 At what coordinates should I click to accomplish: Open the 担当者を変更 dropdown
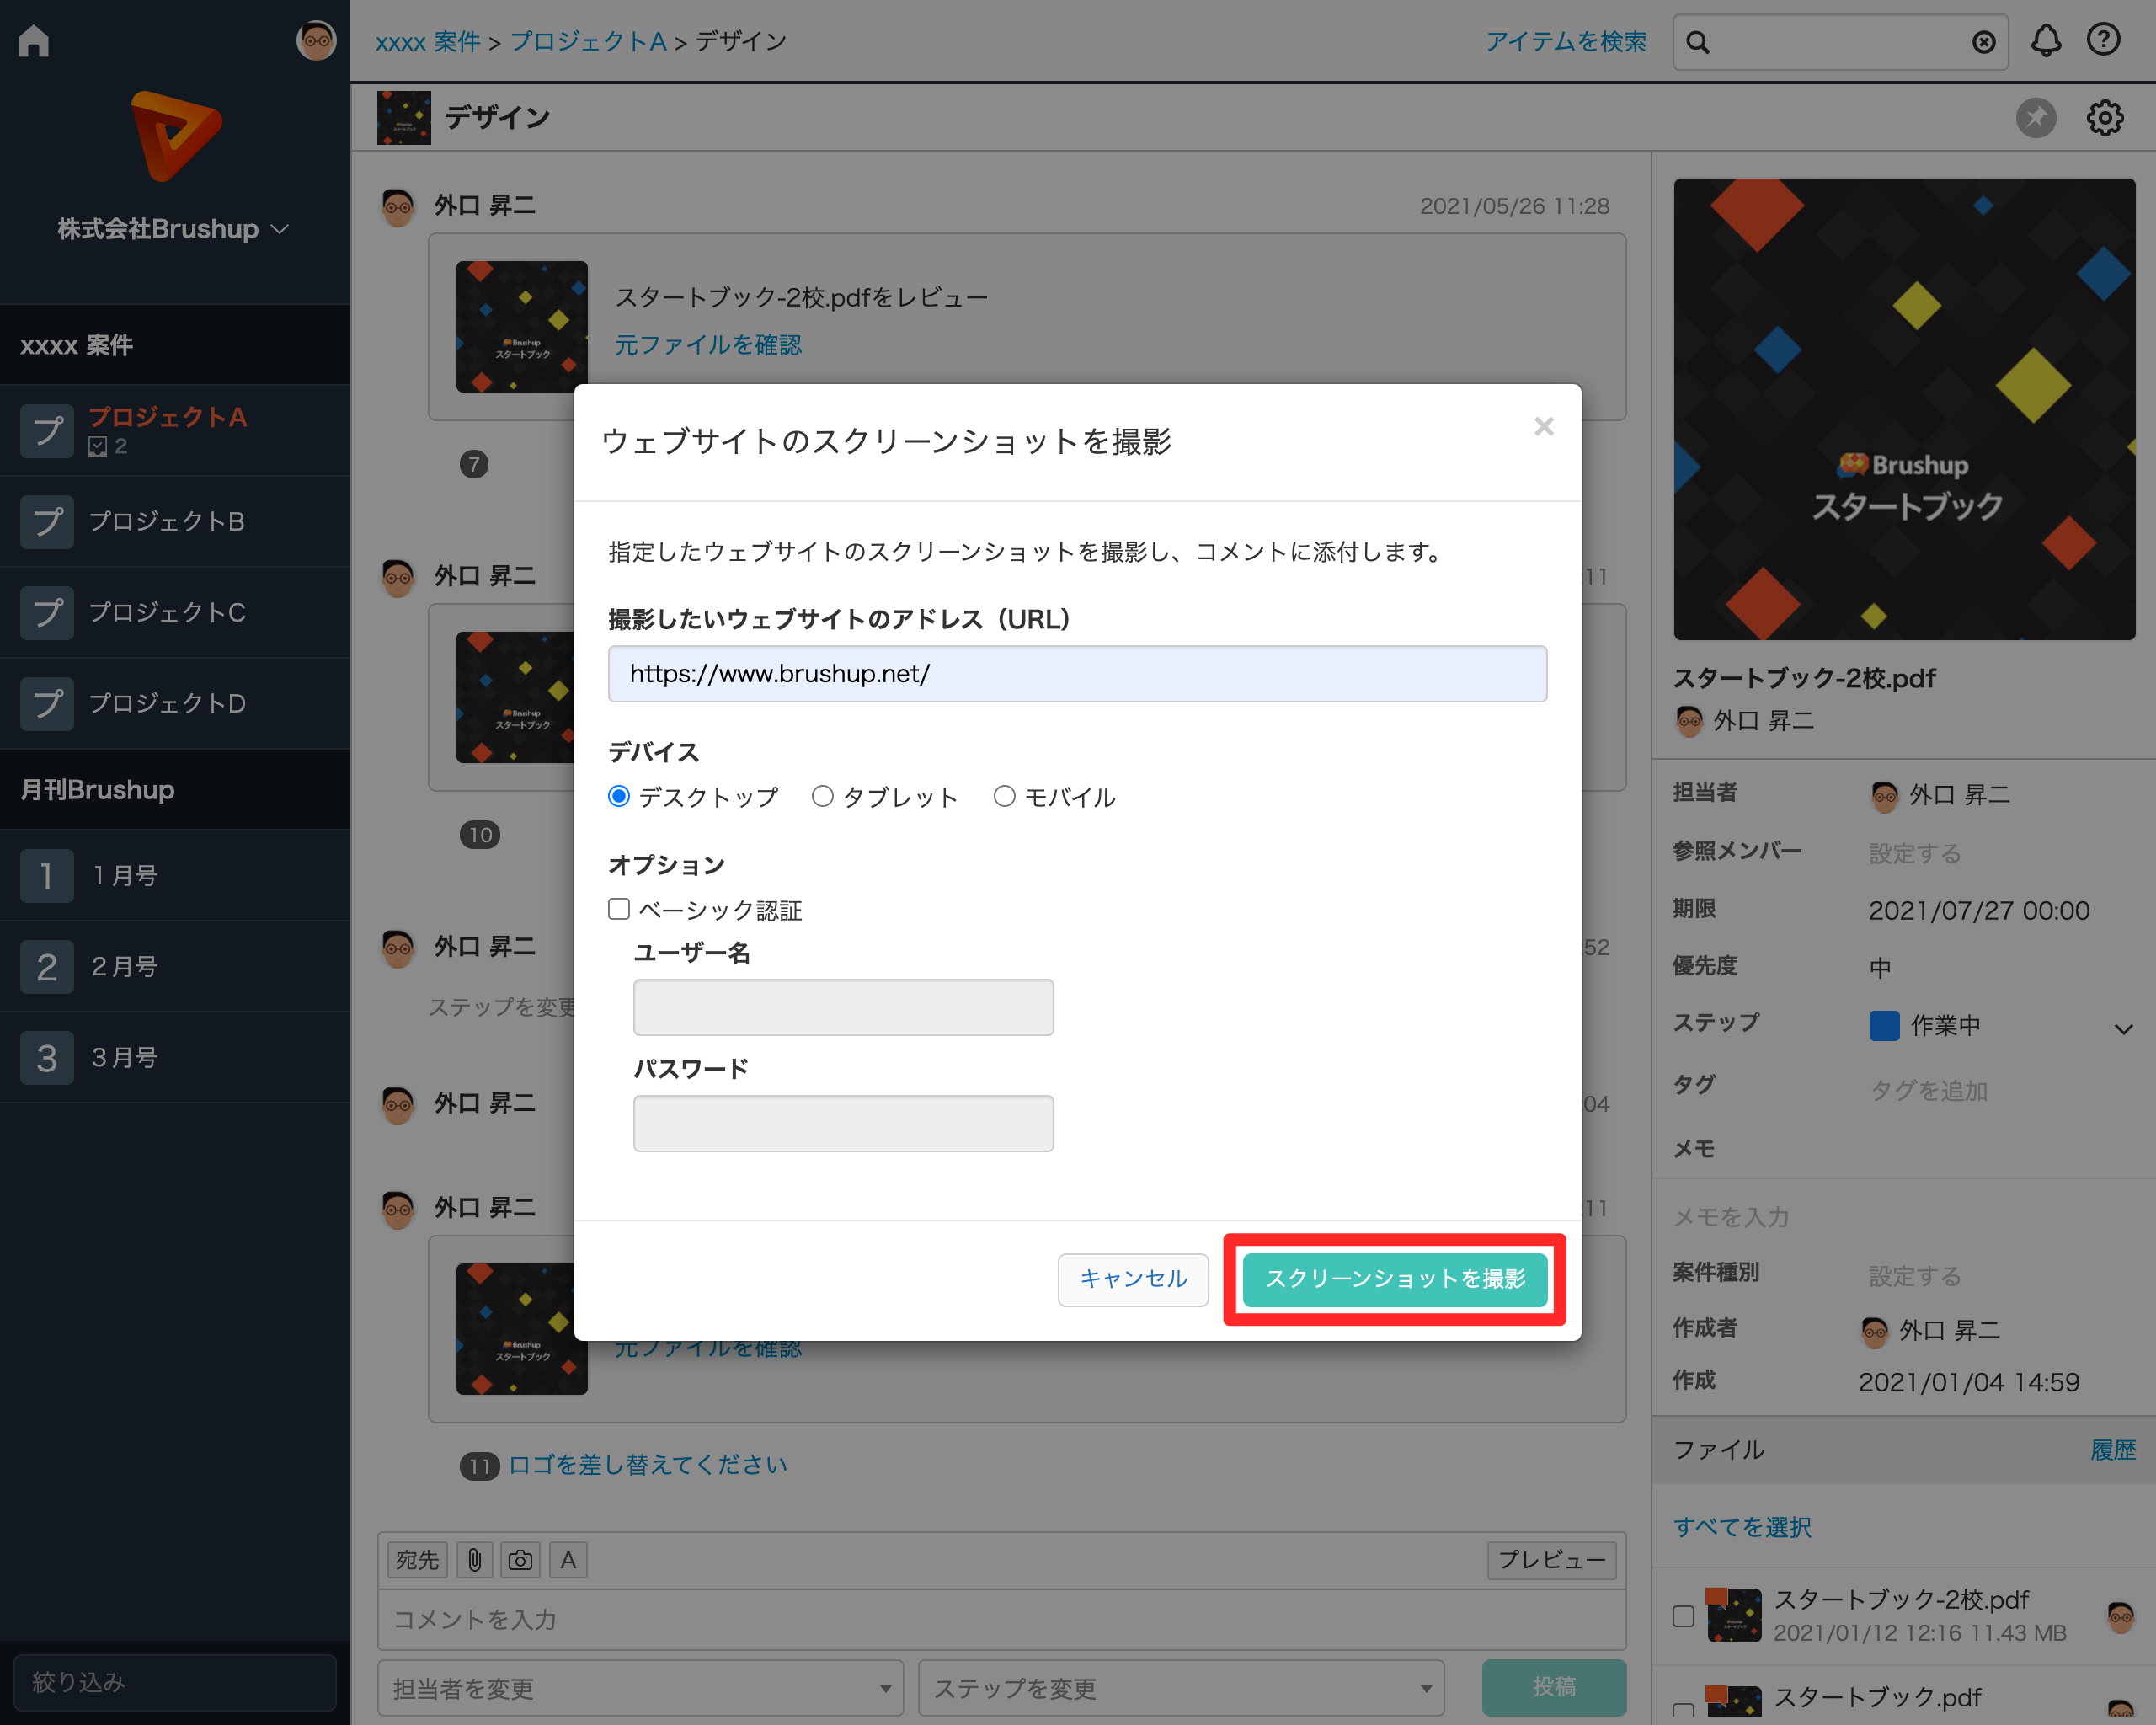[640, 1689]
